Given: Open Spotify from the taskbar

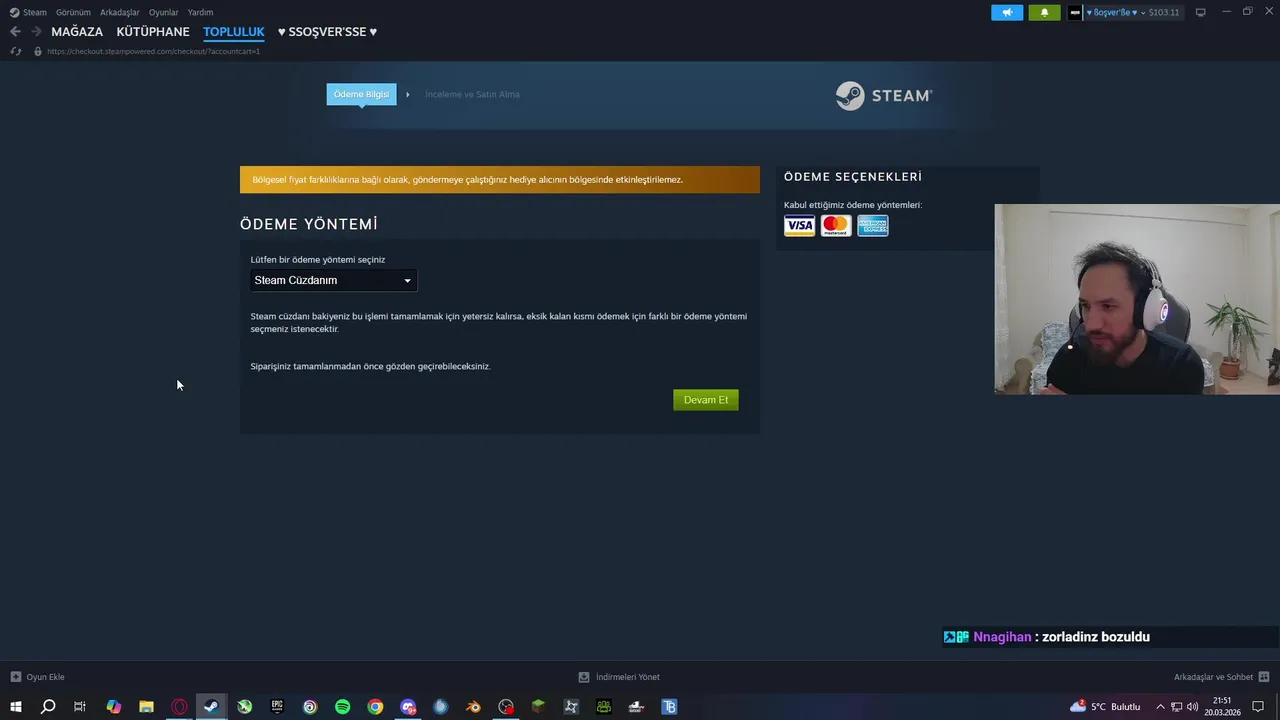Looking at the screenshot, I should [342, 707].
